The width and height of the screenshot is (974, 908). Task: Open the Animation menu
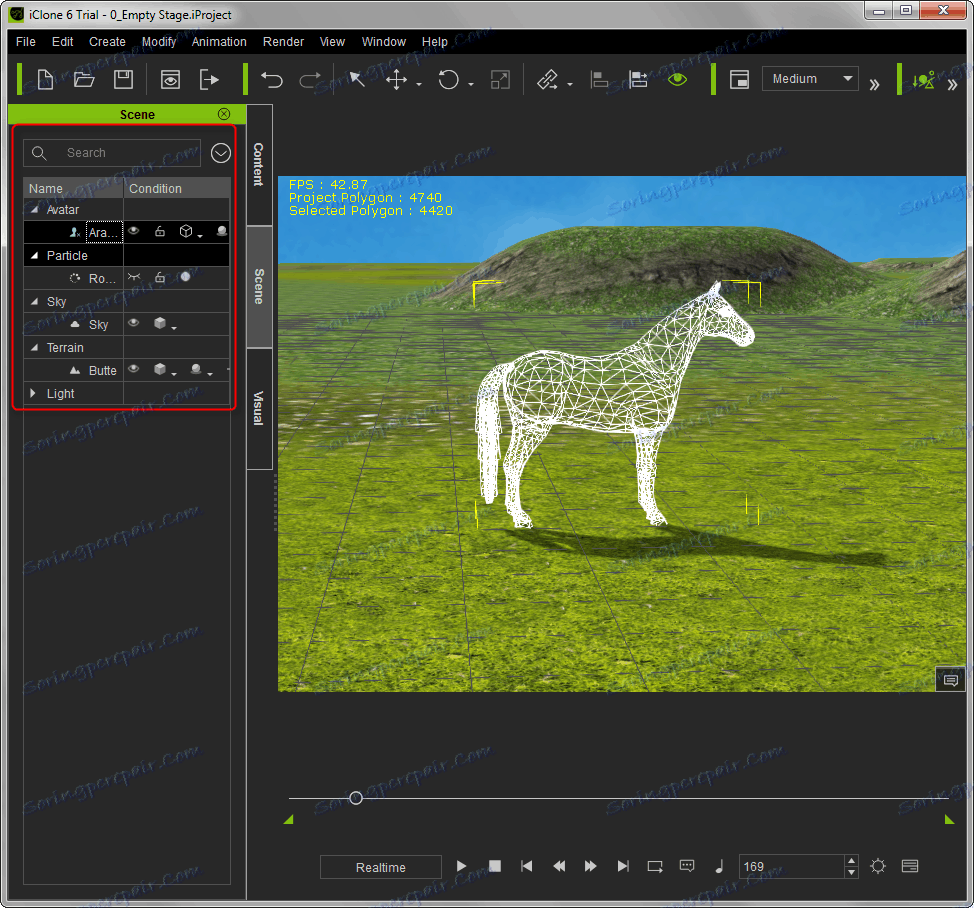click(219, 42)
